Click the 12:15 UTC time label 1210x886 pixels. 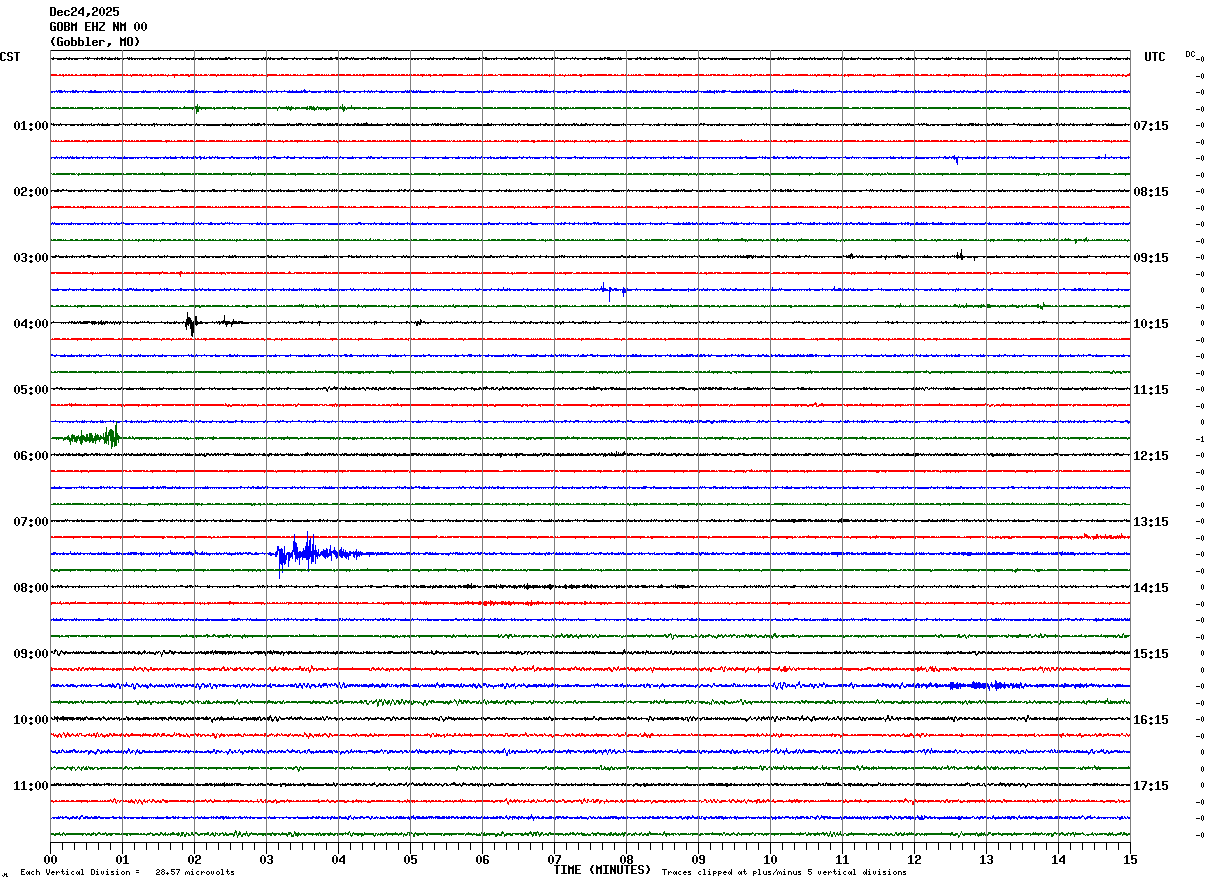(1151, 456)
